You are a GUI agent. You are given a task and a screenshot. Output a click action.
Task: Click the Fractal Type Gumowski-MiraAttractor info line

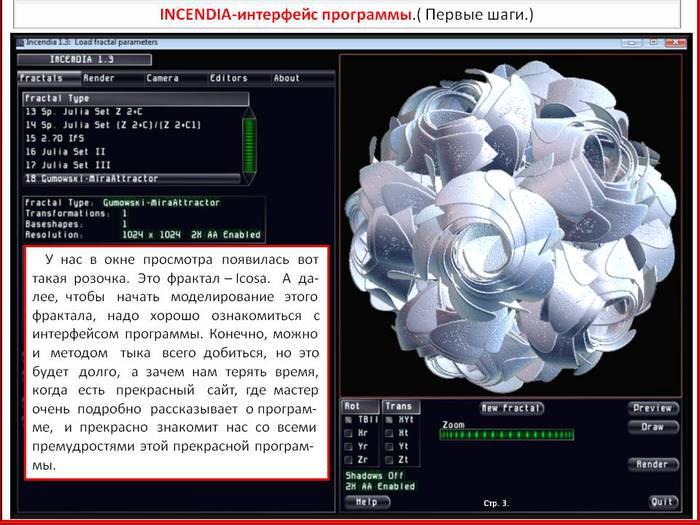coord(123,203)
